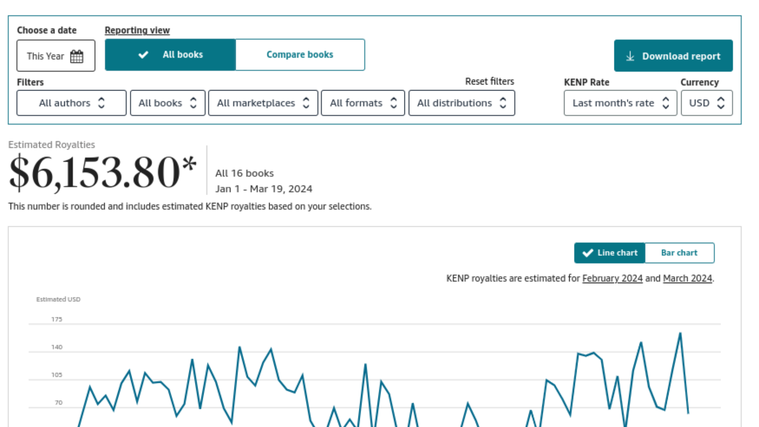Image resolution: width=759 pixels, height=427 pixels.
Task: Open the This Year date chooser
Action: click(x=56, y=57)
